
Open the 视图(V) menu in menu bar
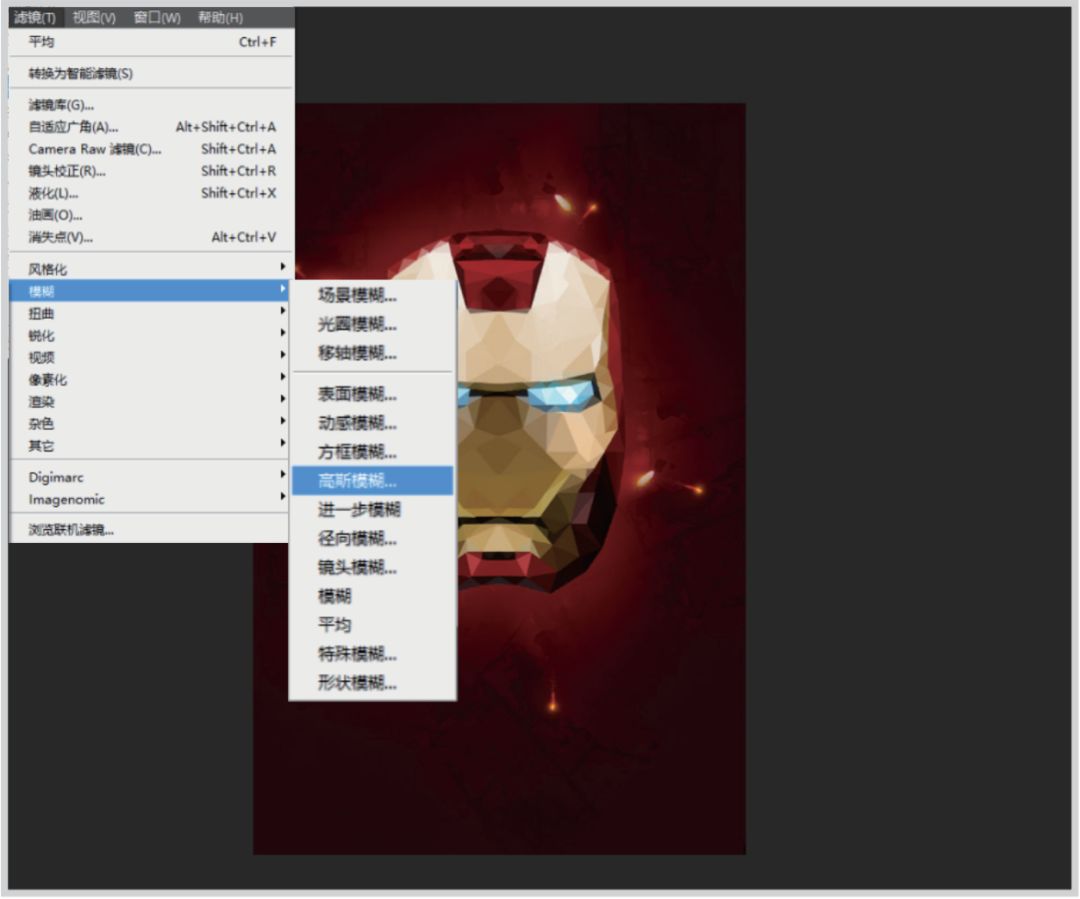(94, 18)
